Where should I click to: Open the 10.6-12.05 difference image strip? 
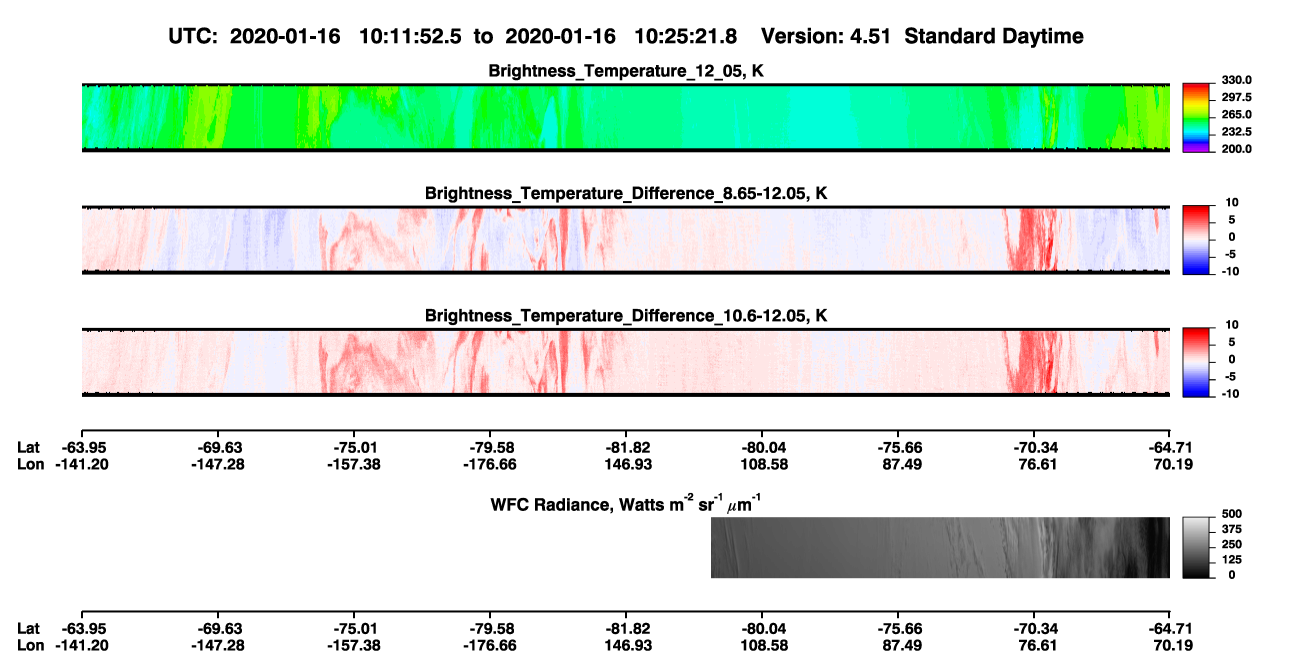pos(625,362)
